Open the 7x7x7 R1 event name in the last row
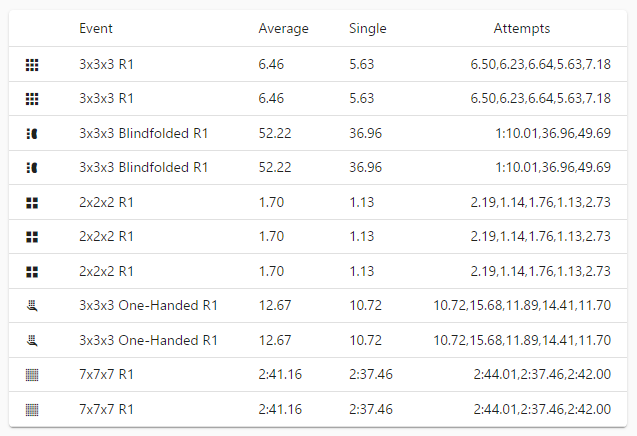 [x=106, y=409]
